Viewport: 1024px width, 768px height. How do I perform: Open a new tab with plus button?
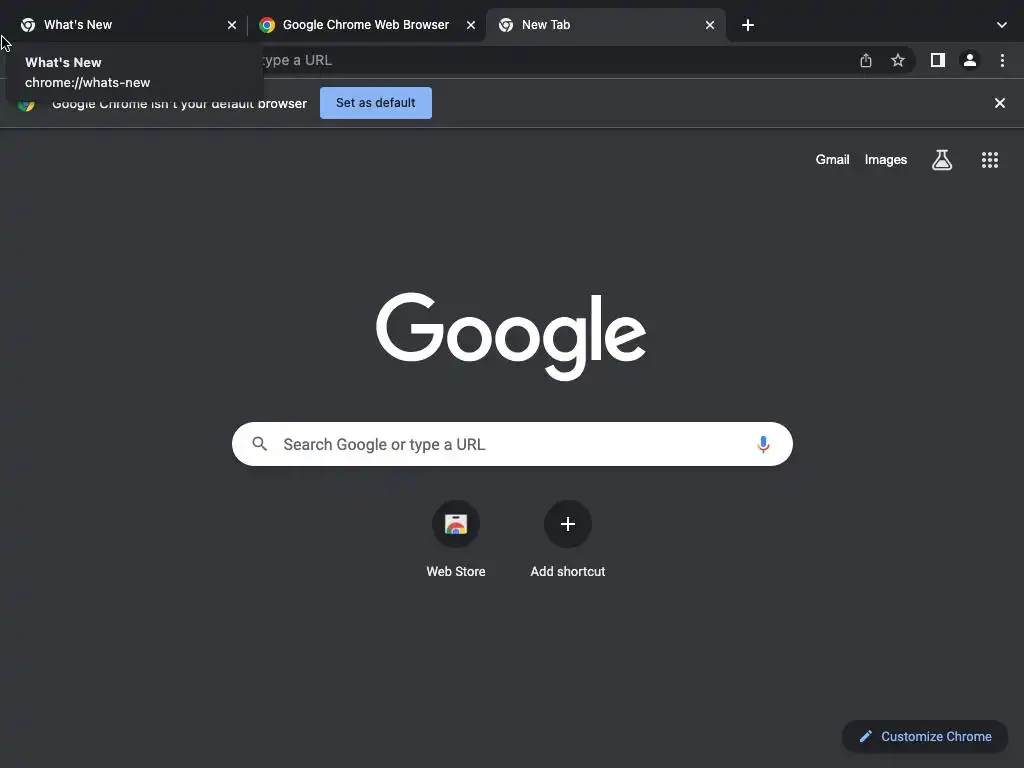click(x=748, y=25)
